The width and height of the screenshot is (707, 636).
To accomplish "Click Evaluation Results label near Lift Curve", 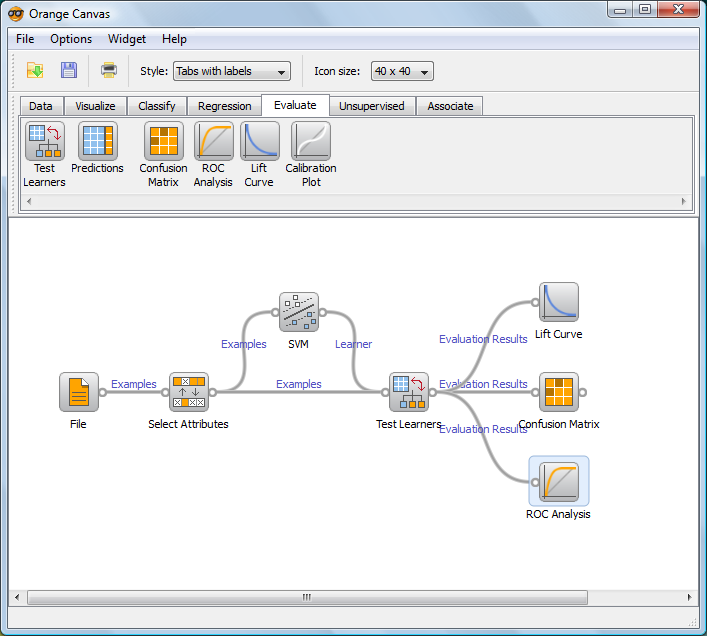I will pyautogui.click(x=483, y=339).
